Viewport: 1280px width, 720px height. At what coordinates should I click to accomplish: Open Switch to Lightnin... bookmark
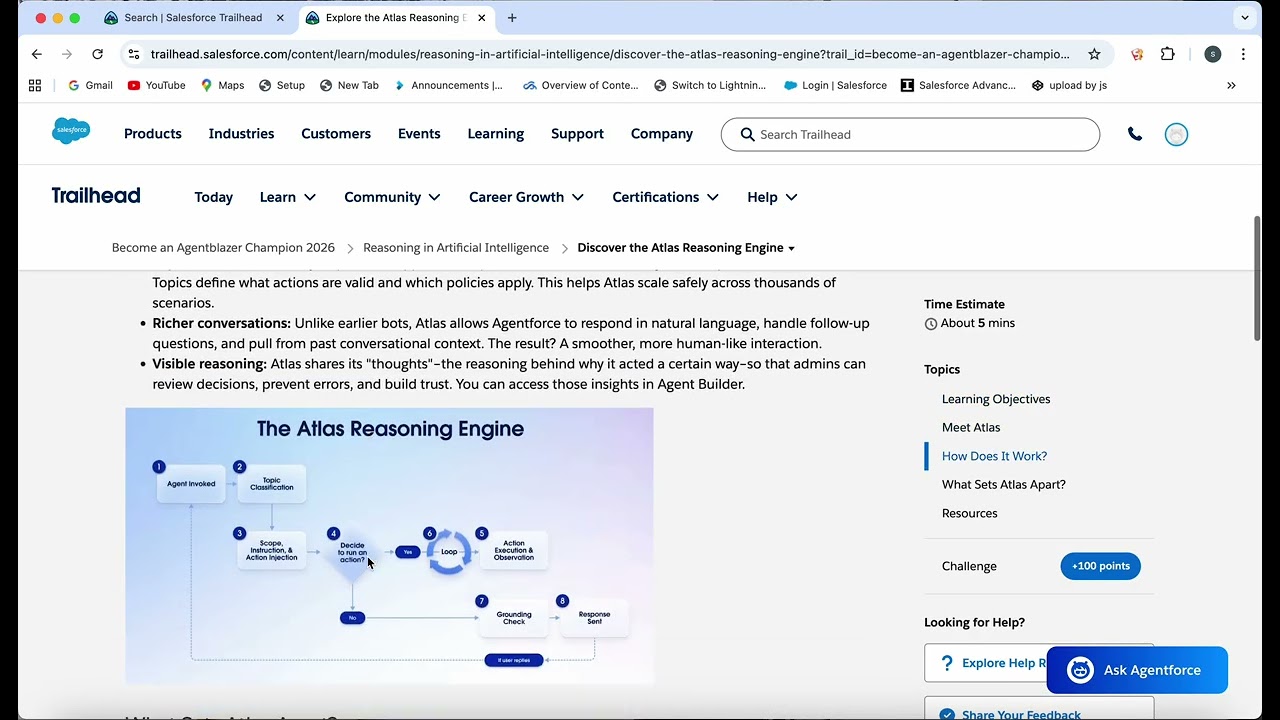pyautogui.click(x=710, y=85)
